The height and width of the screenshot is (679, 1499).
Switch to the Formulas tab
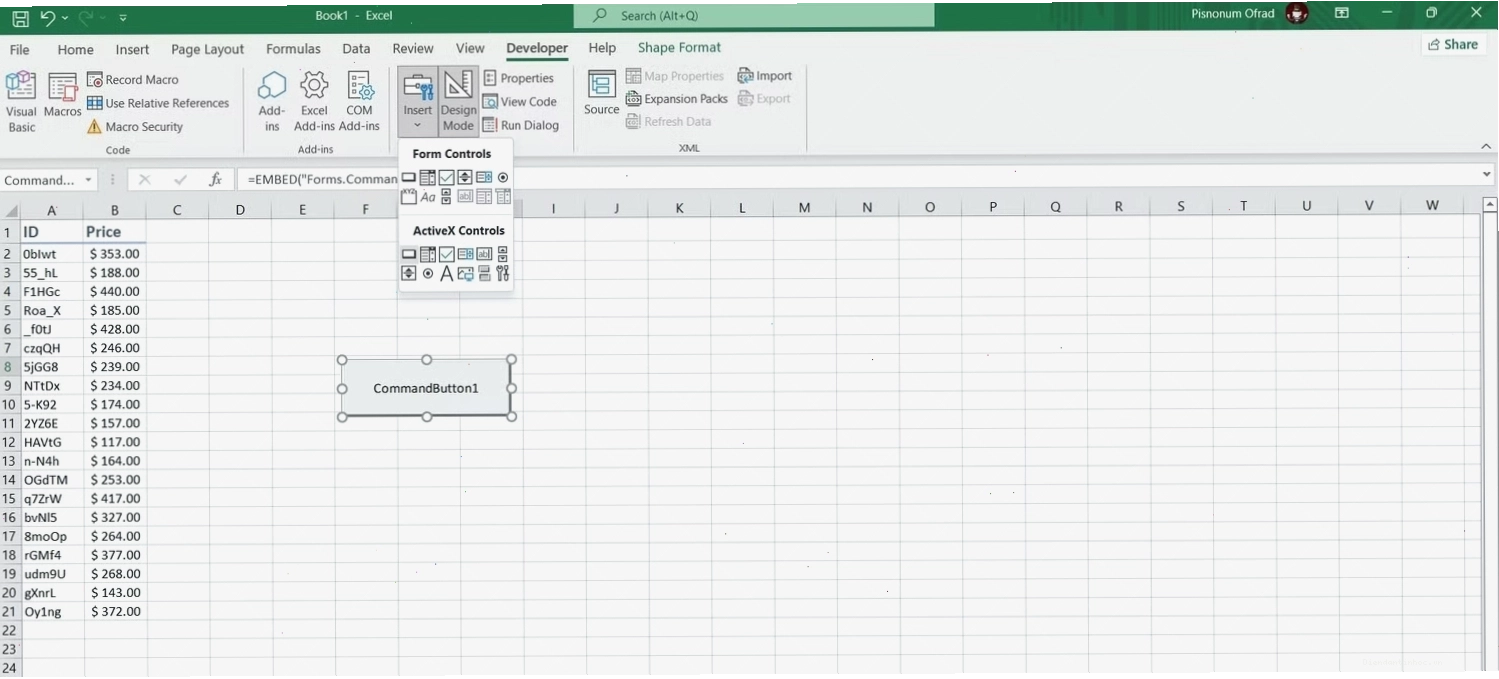click(293, 49)
